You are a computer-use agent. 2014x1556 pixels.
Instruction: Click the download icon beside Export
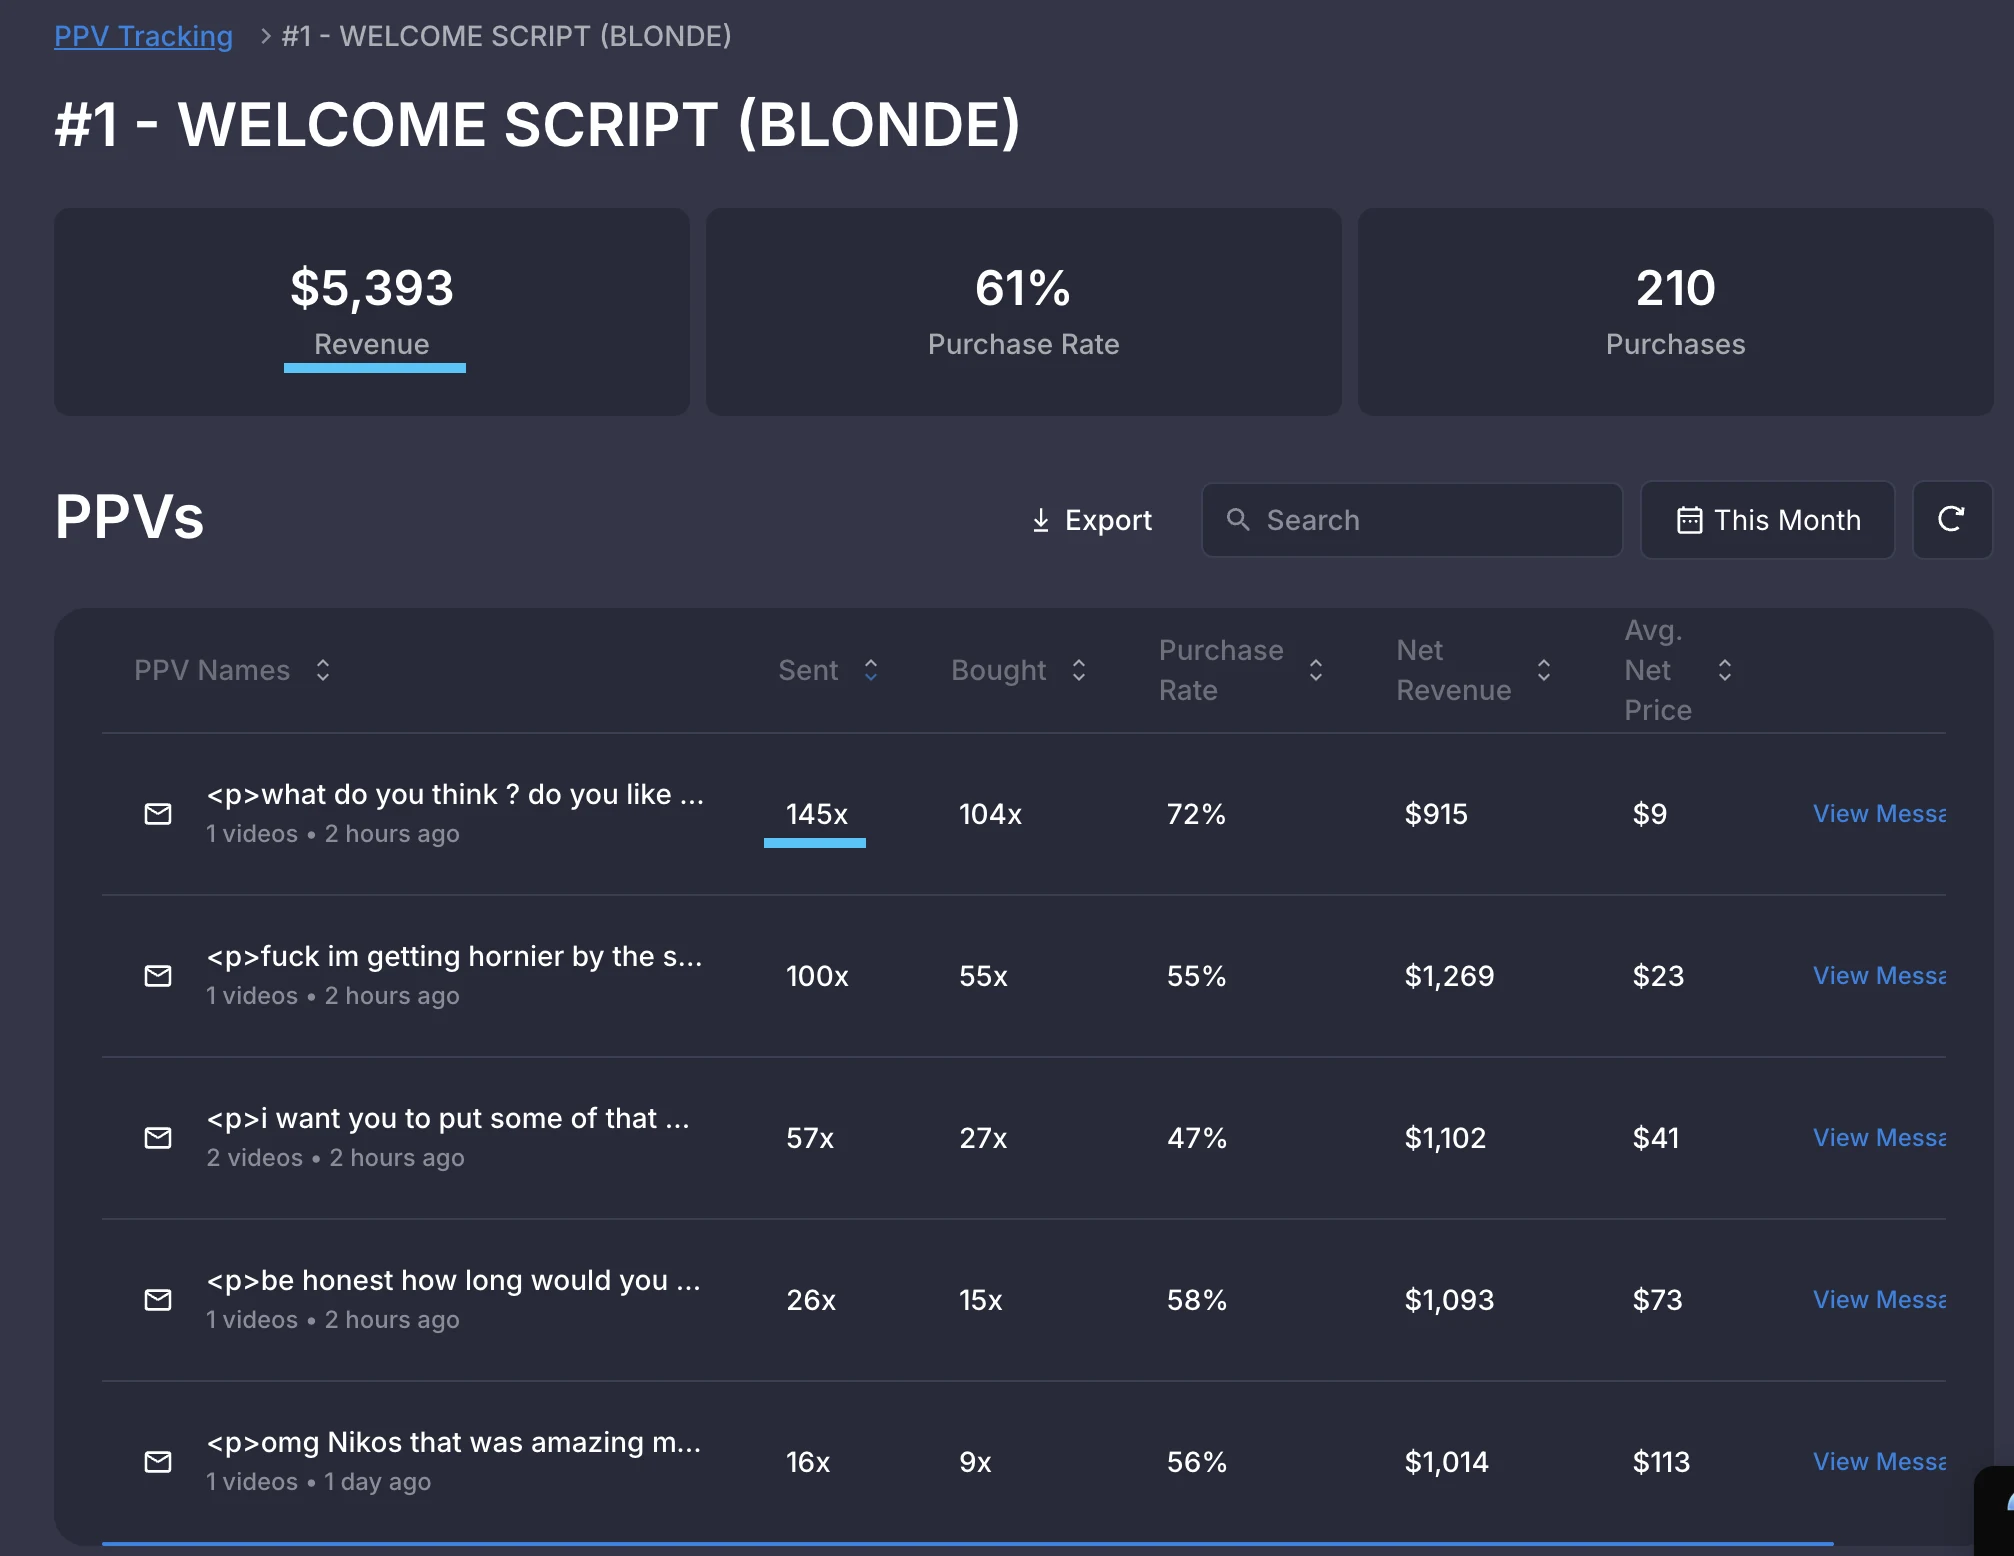(1041, 520)
